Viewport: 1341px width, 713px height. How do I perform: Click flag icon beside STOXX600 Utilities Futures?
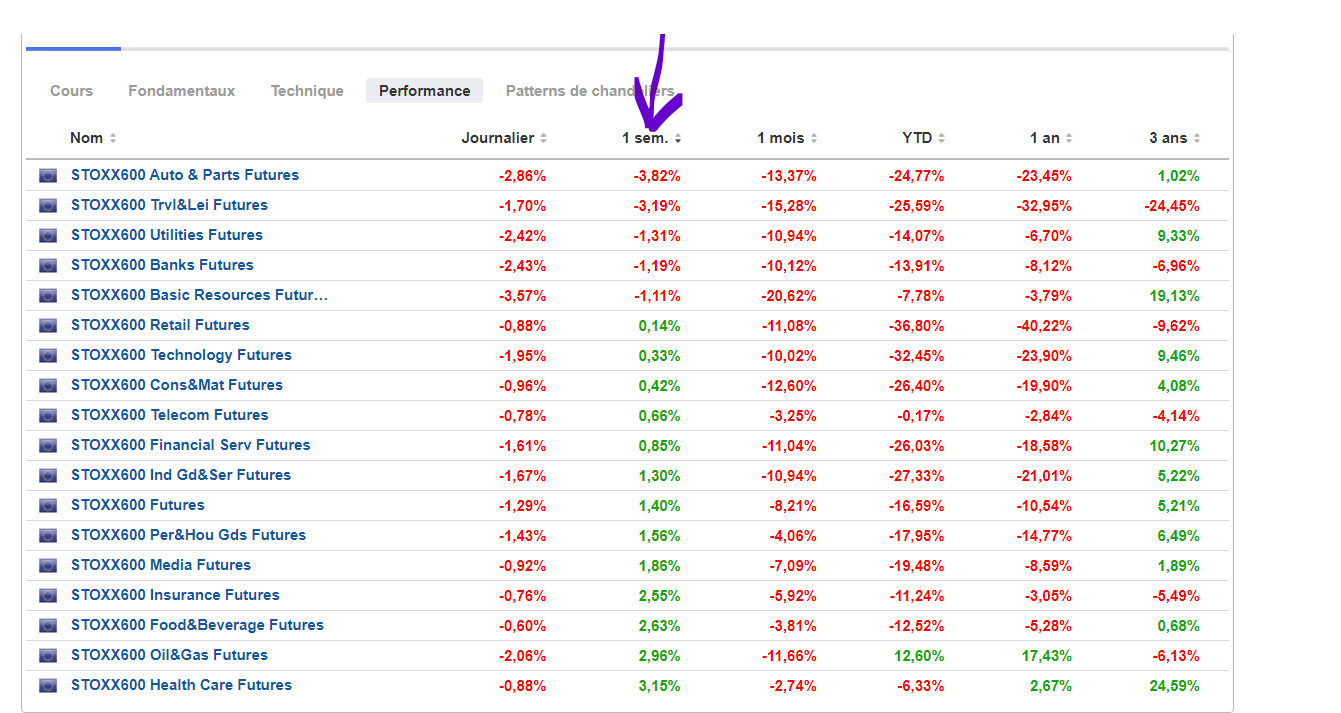(48, 235)
